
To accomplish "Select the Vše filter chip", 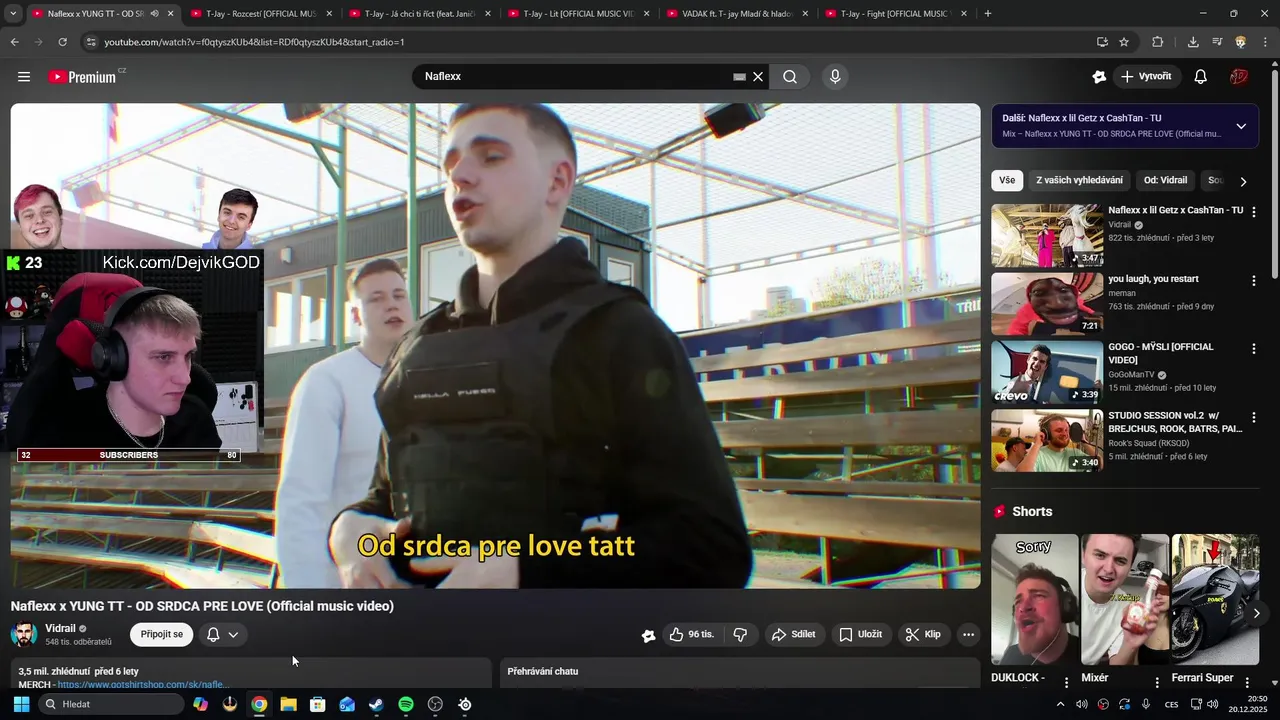I will [x=1007, y=181].
